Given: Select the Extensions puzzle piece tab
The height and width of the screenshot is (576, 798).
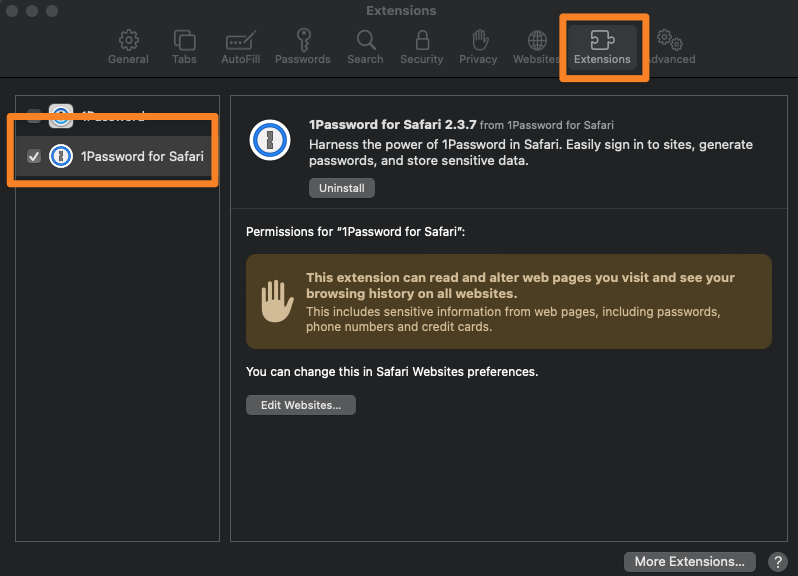Looking at the screenshot, I should point(602,47).
